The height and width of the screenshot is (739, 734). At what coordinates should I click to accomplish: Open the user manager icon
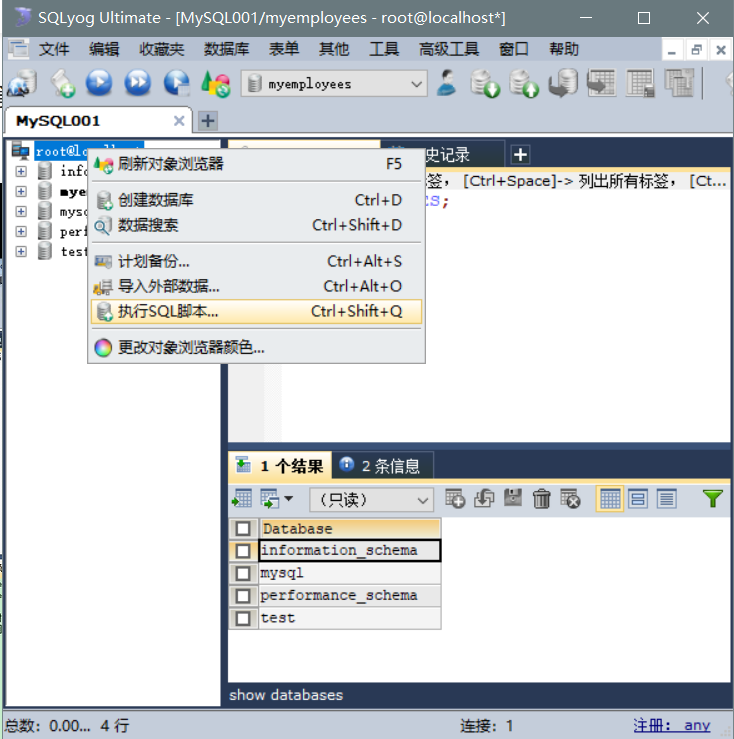446,83
